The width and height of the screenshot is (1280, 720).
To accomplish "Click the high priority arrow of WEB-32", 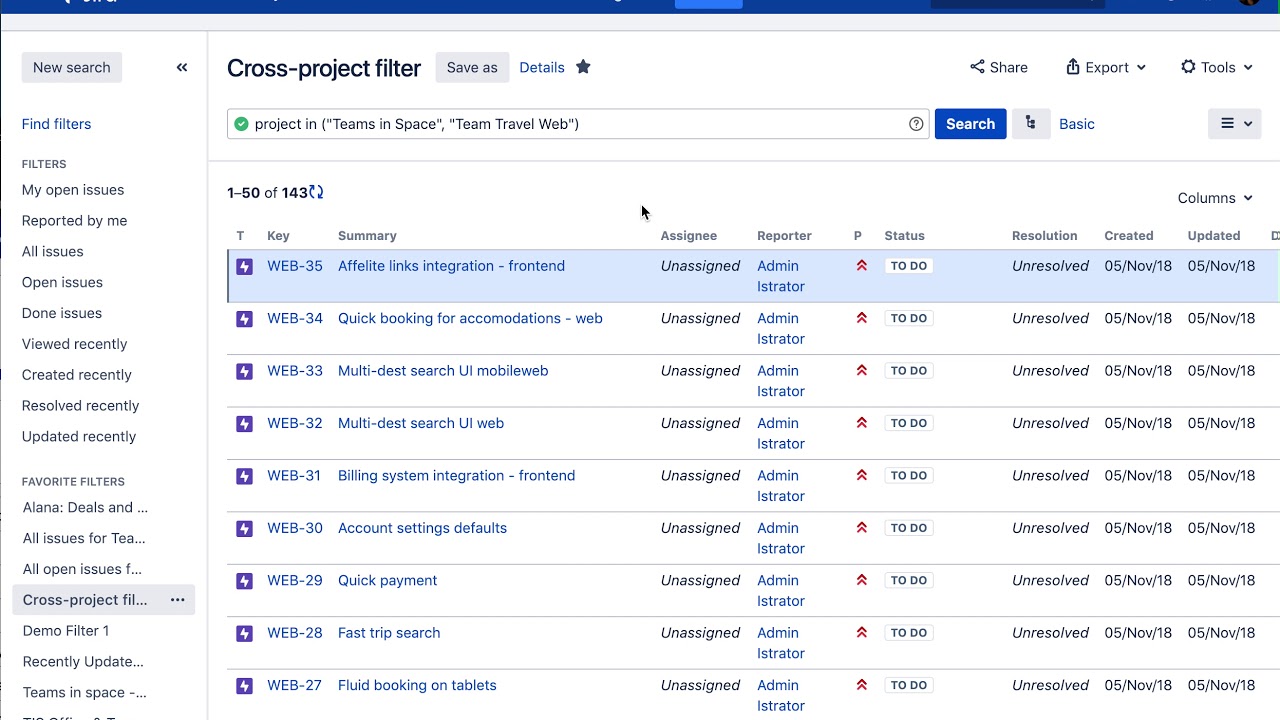I will point(861,423).
